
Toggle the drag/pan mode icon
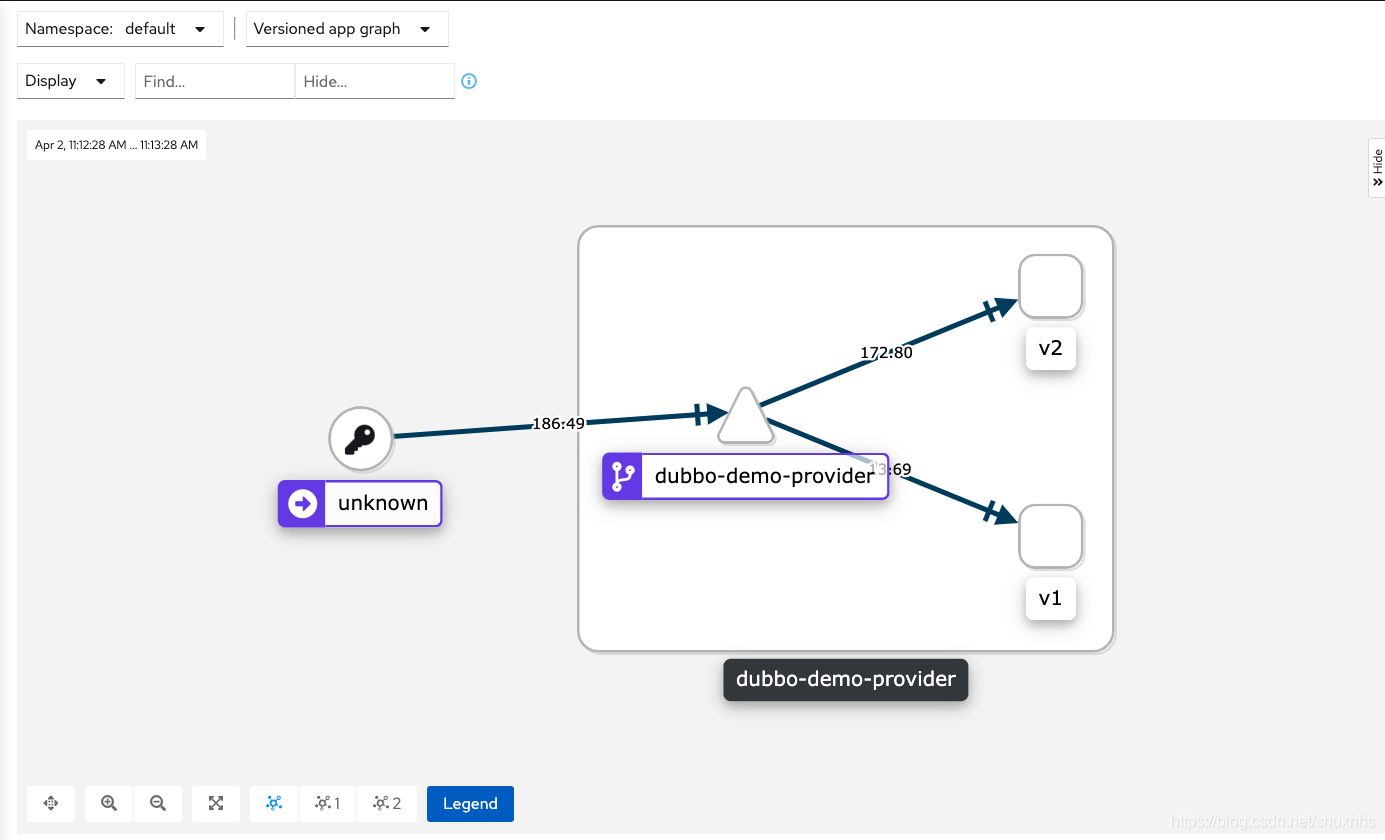point(51,803)
